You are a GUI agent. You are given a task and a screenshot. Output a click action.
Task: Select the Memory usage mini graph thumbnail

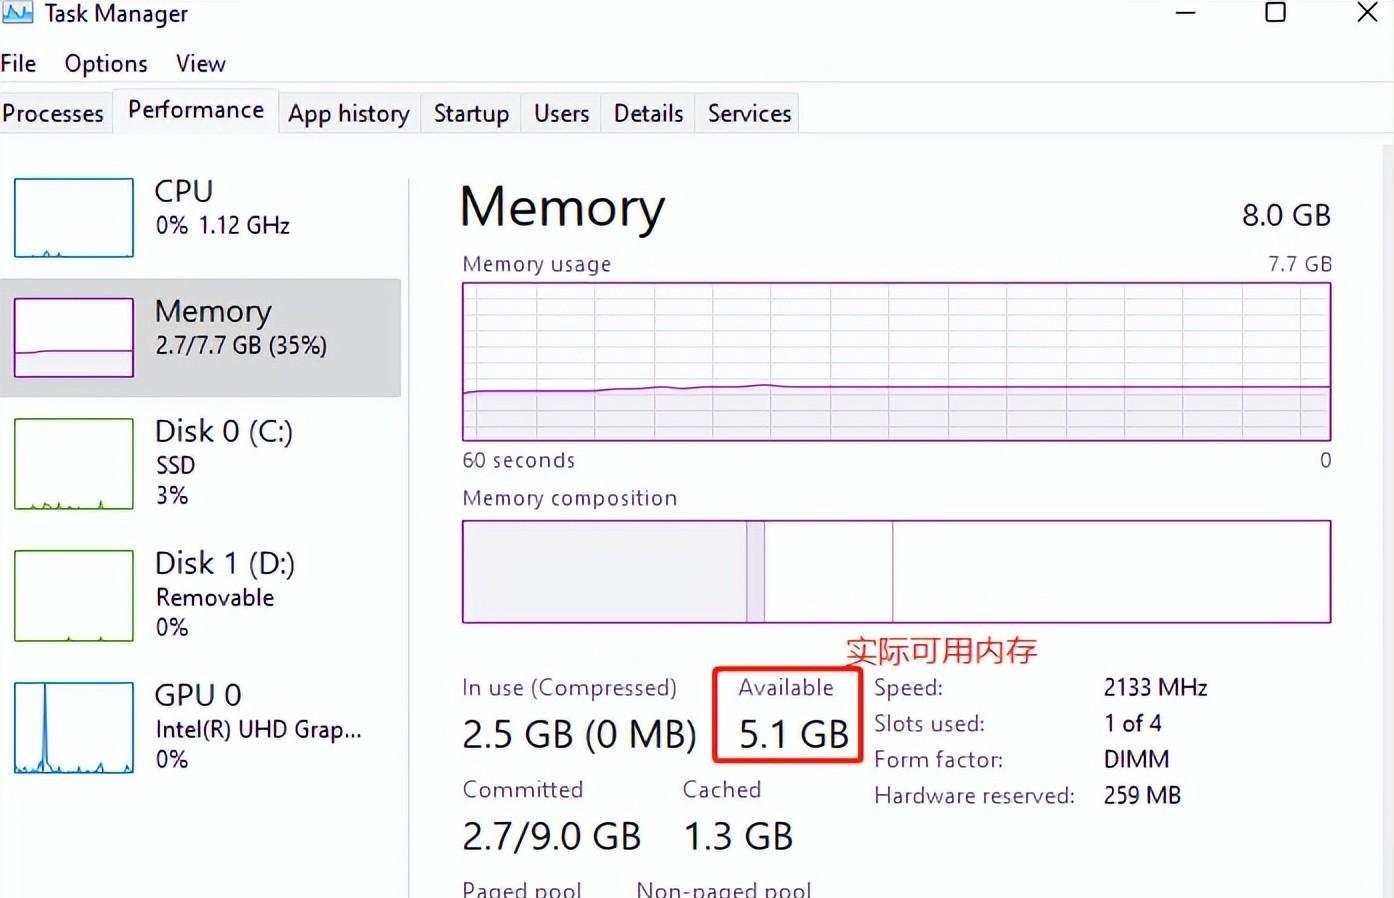tap(74, 337)
